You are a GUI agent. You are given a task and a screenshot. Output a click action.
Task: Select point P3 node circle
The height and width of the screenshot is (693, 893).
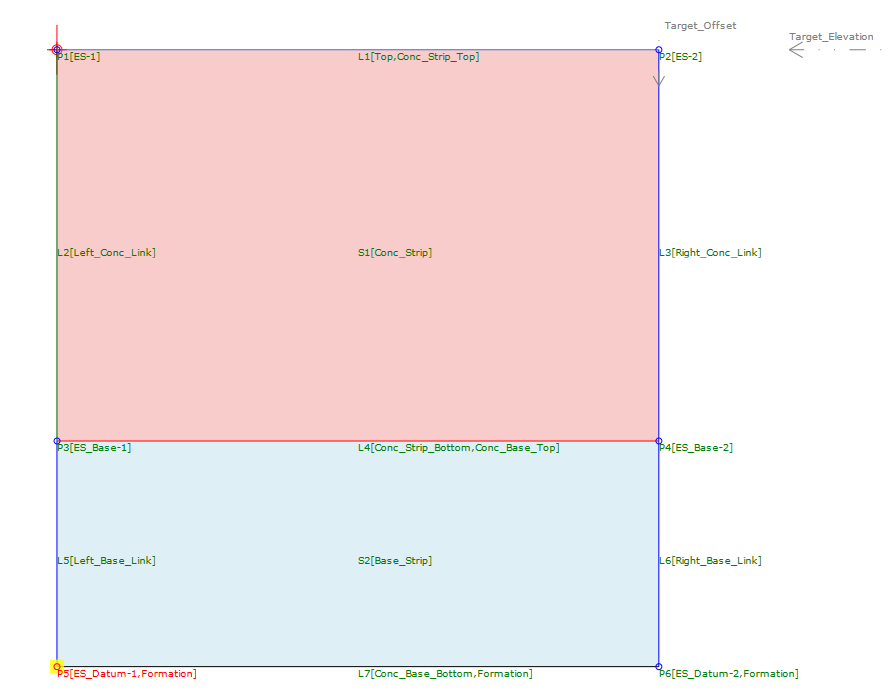tap(56, 441)
